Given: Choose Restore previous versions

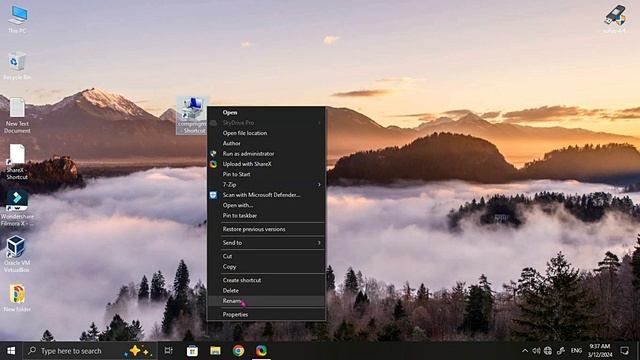Looking at the screenshot, I should tap(267, 229).
